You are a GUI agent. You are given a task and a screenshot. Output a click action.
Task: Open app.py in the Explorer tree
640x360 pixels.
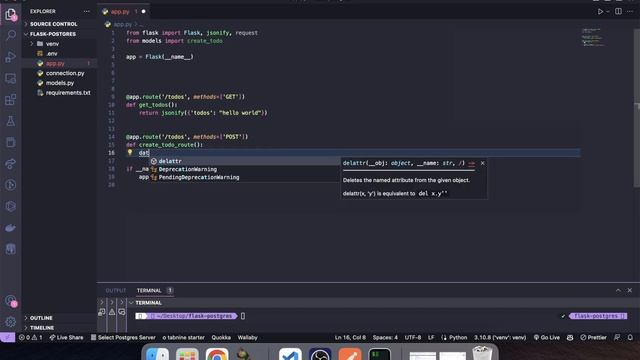55,63
